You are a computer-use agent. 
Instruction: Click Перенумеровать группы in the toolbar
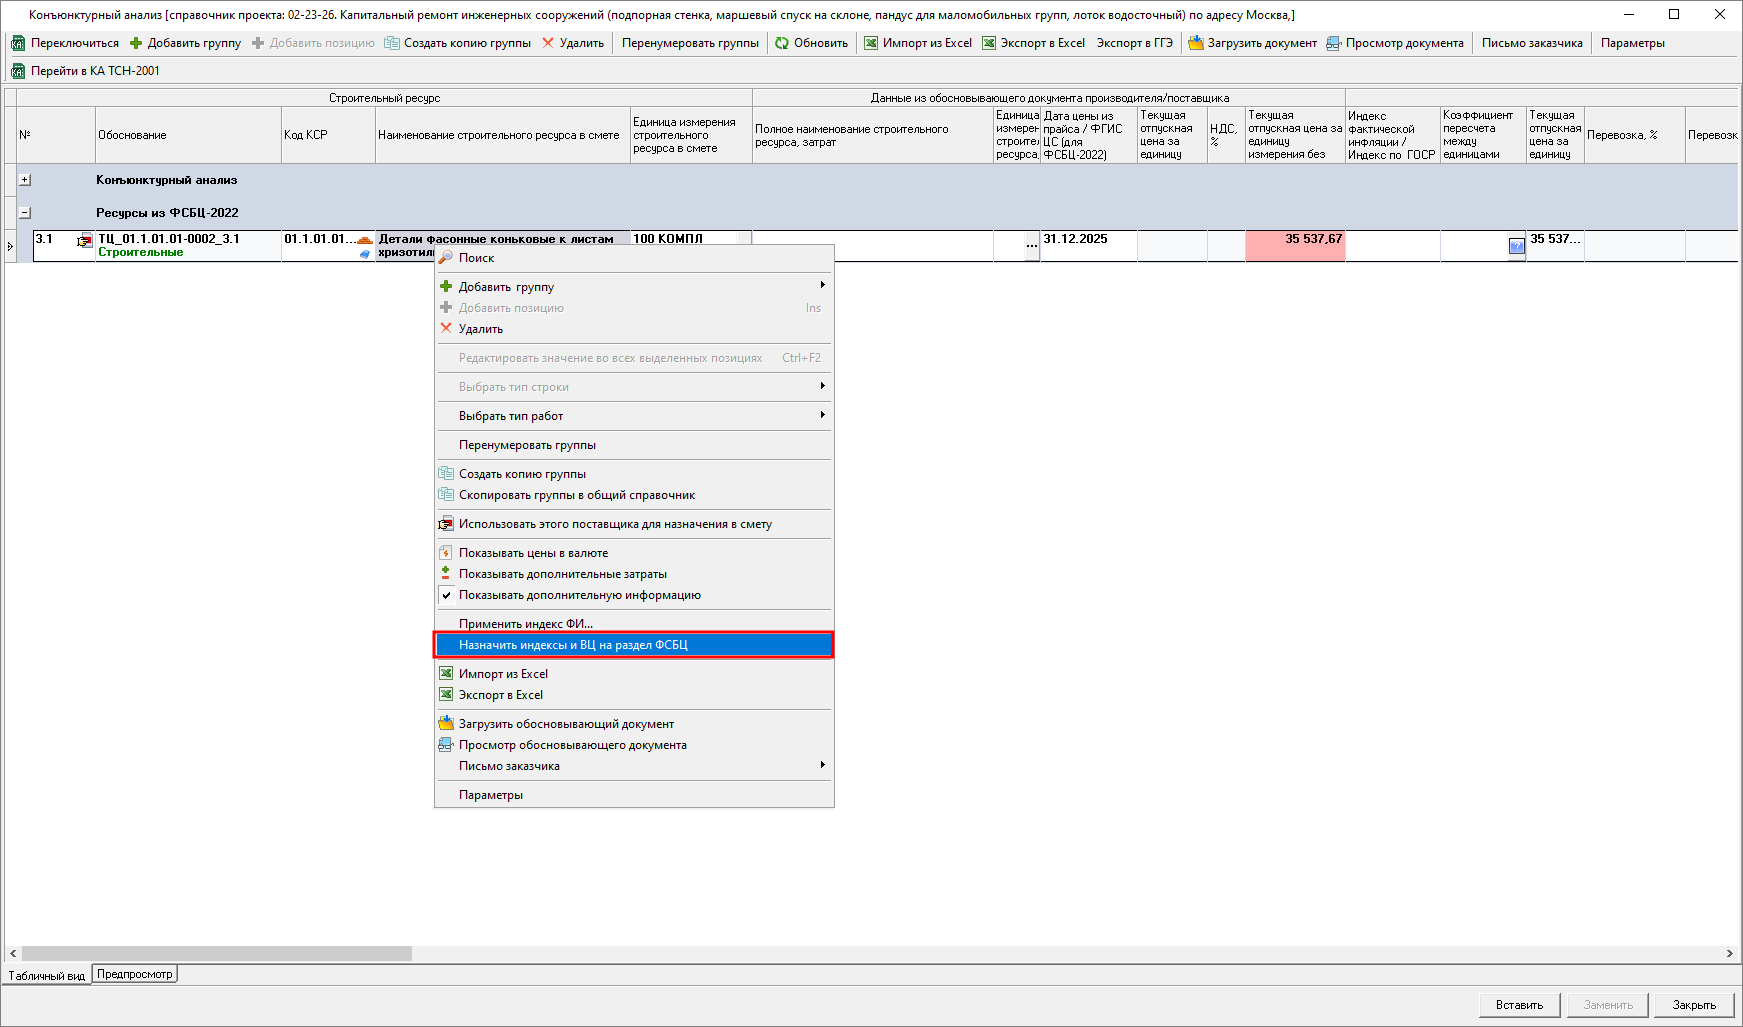point(690,43)
